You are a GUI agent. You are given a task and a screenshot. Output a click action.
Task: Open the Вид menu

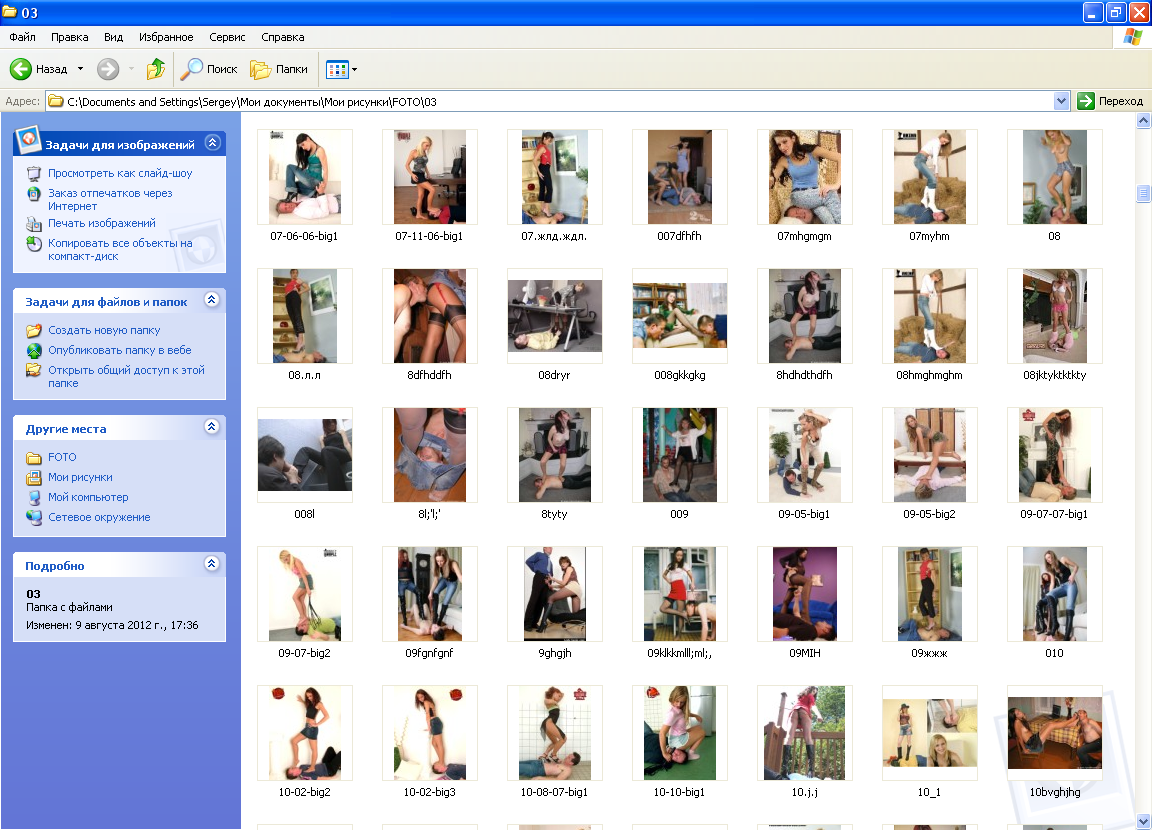point(113,37)
